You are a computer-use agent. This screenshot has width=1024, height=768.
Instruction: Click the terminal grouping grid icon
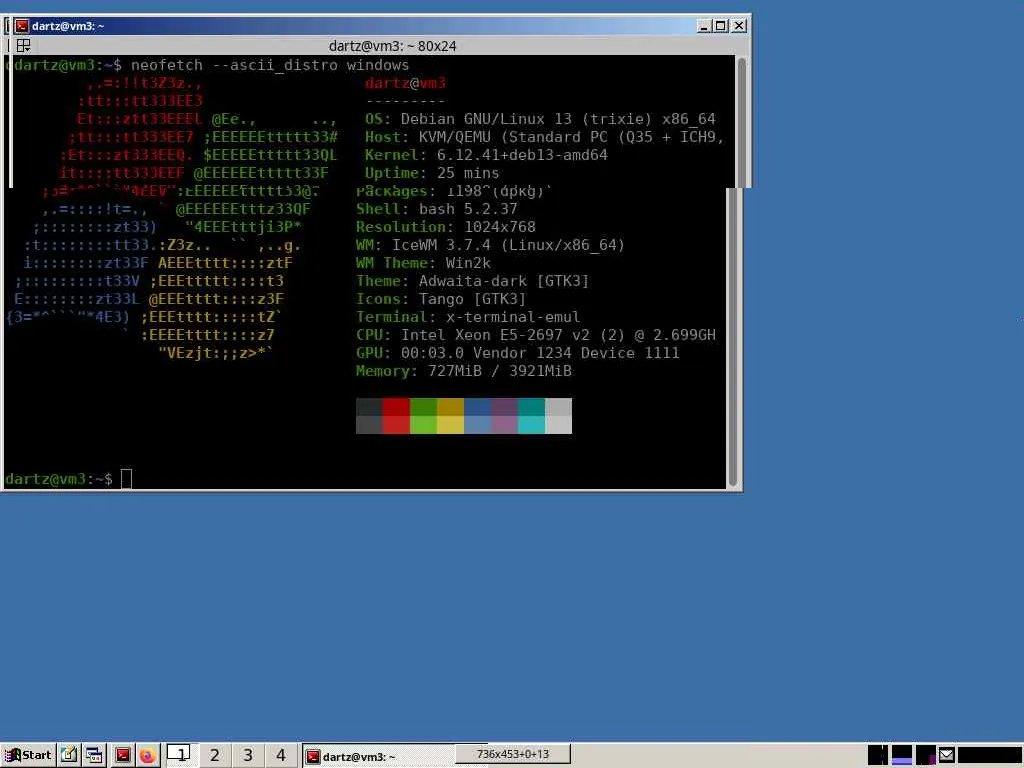pyautogui.click(x=23, y=46)
